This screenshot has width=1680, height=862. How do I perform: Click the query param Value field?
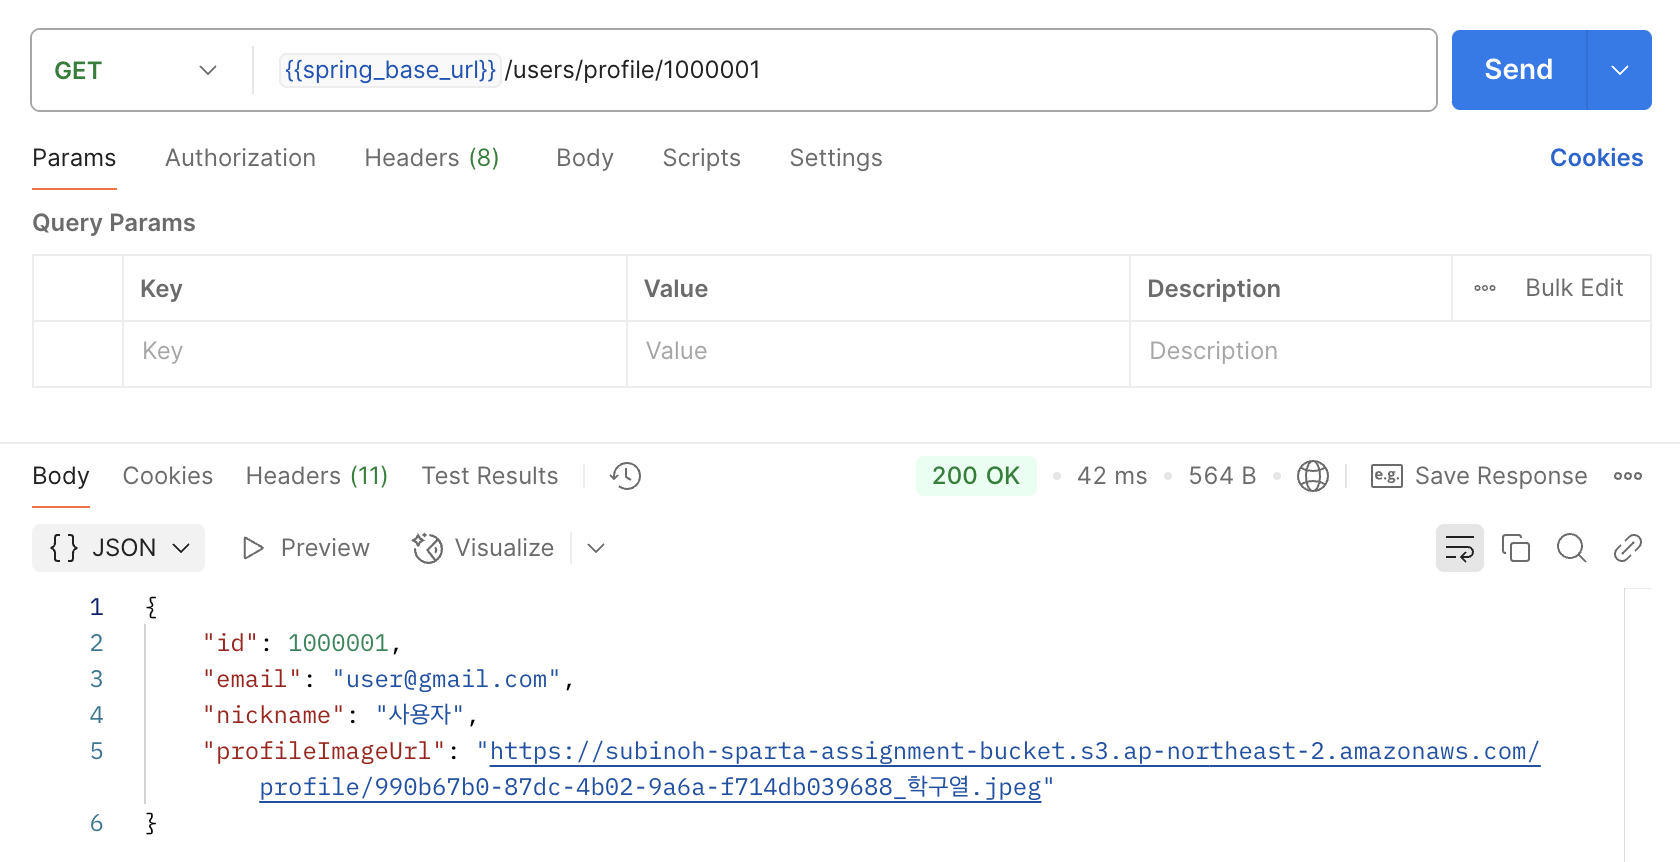pyautogui.click(x=878, y=352)
